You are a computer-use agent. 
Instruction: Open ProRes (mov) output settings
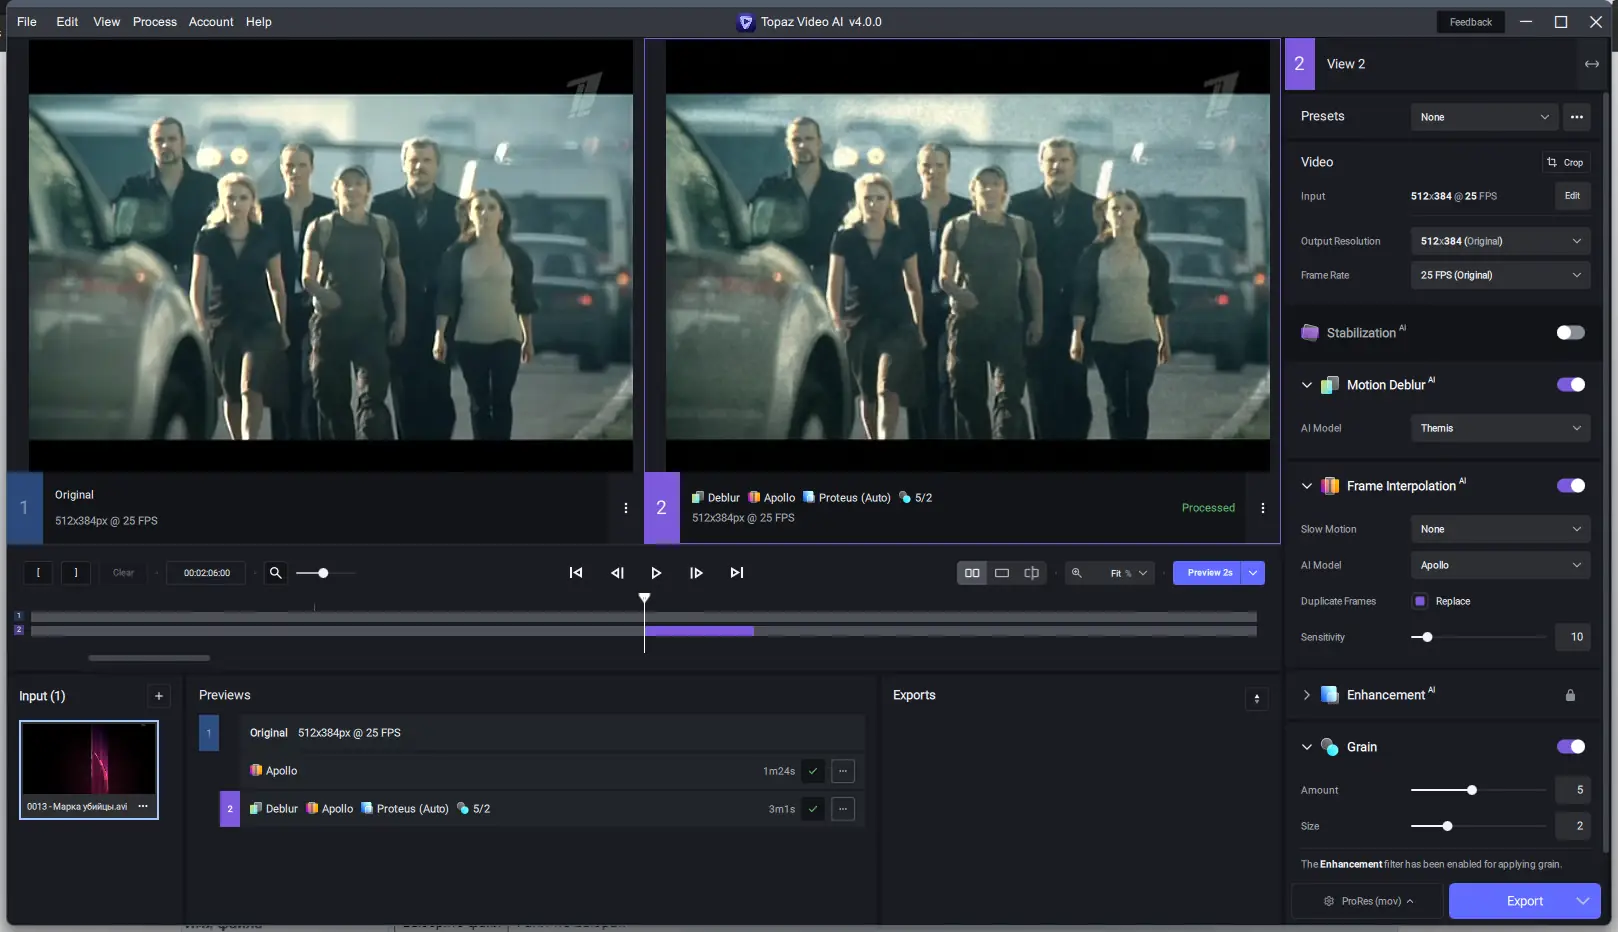(x=1369, y=901)
